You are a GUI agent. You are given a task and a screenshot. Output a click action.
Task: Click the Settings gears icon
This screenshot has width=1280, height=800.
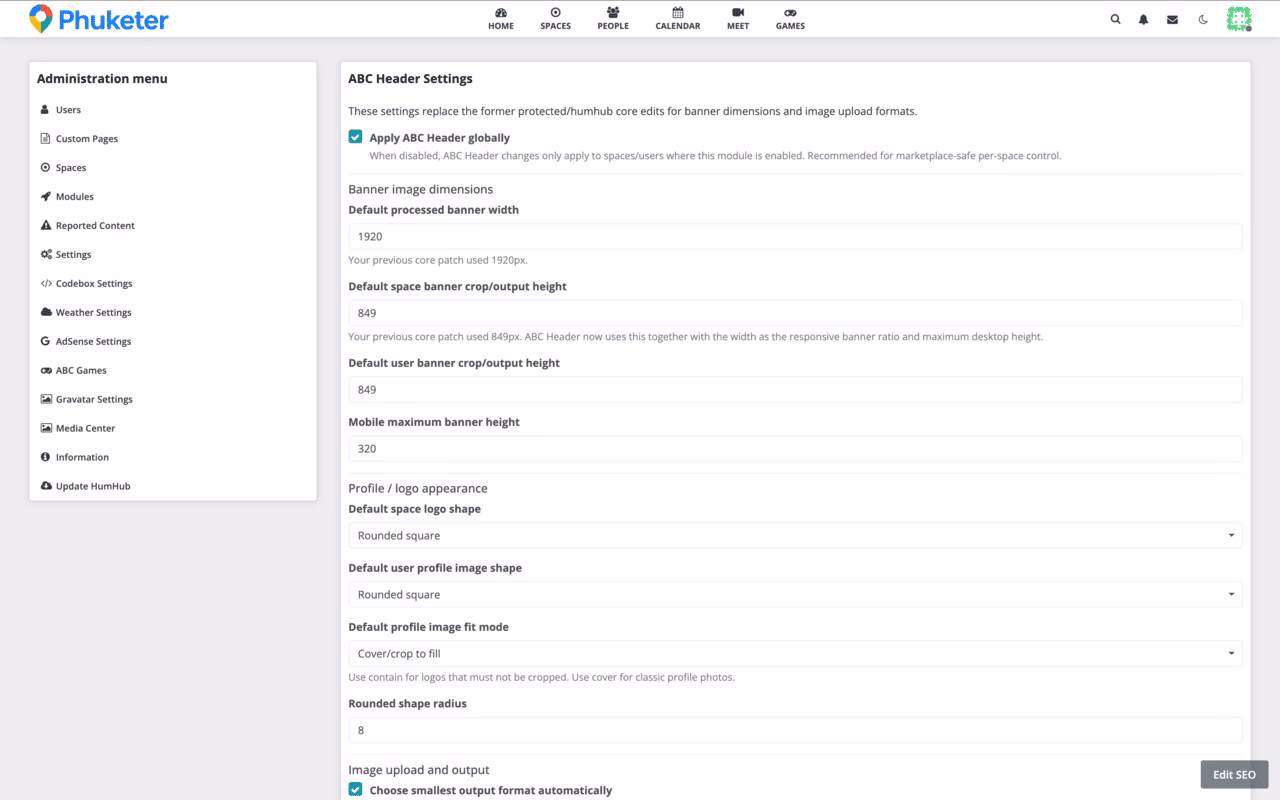coord(46,255)
